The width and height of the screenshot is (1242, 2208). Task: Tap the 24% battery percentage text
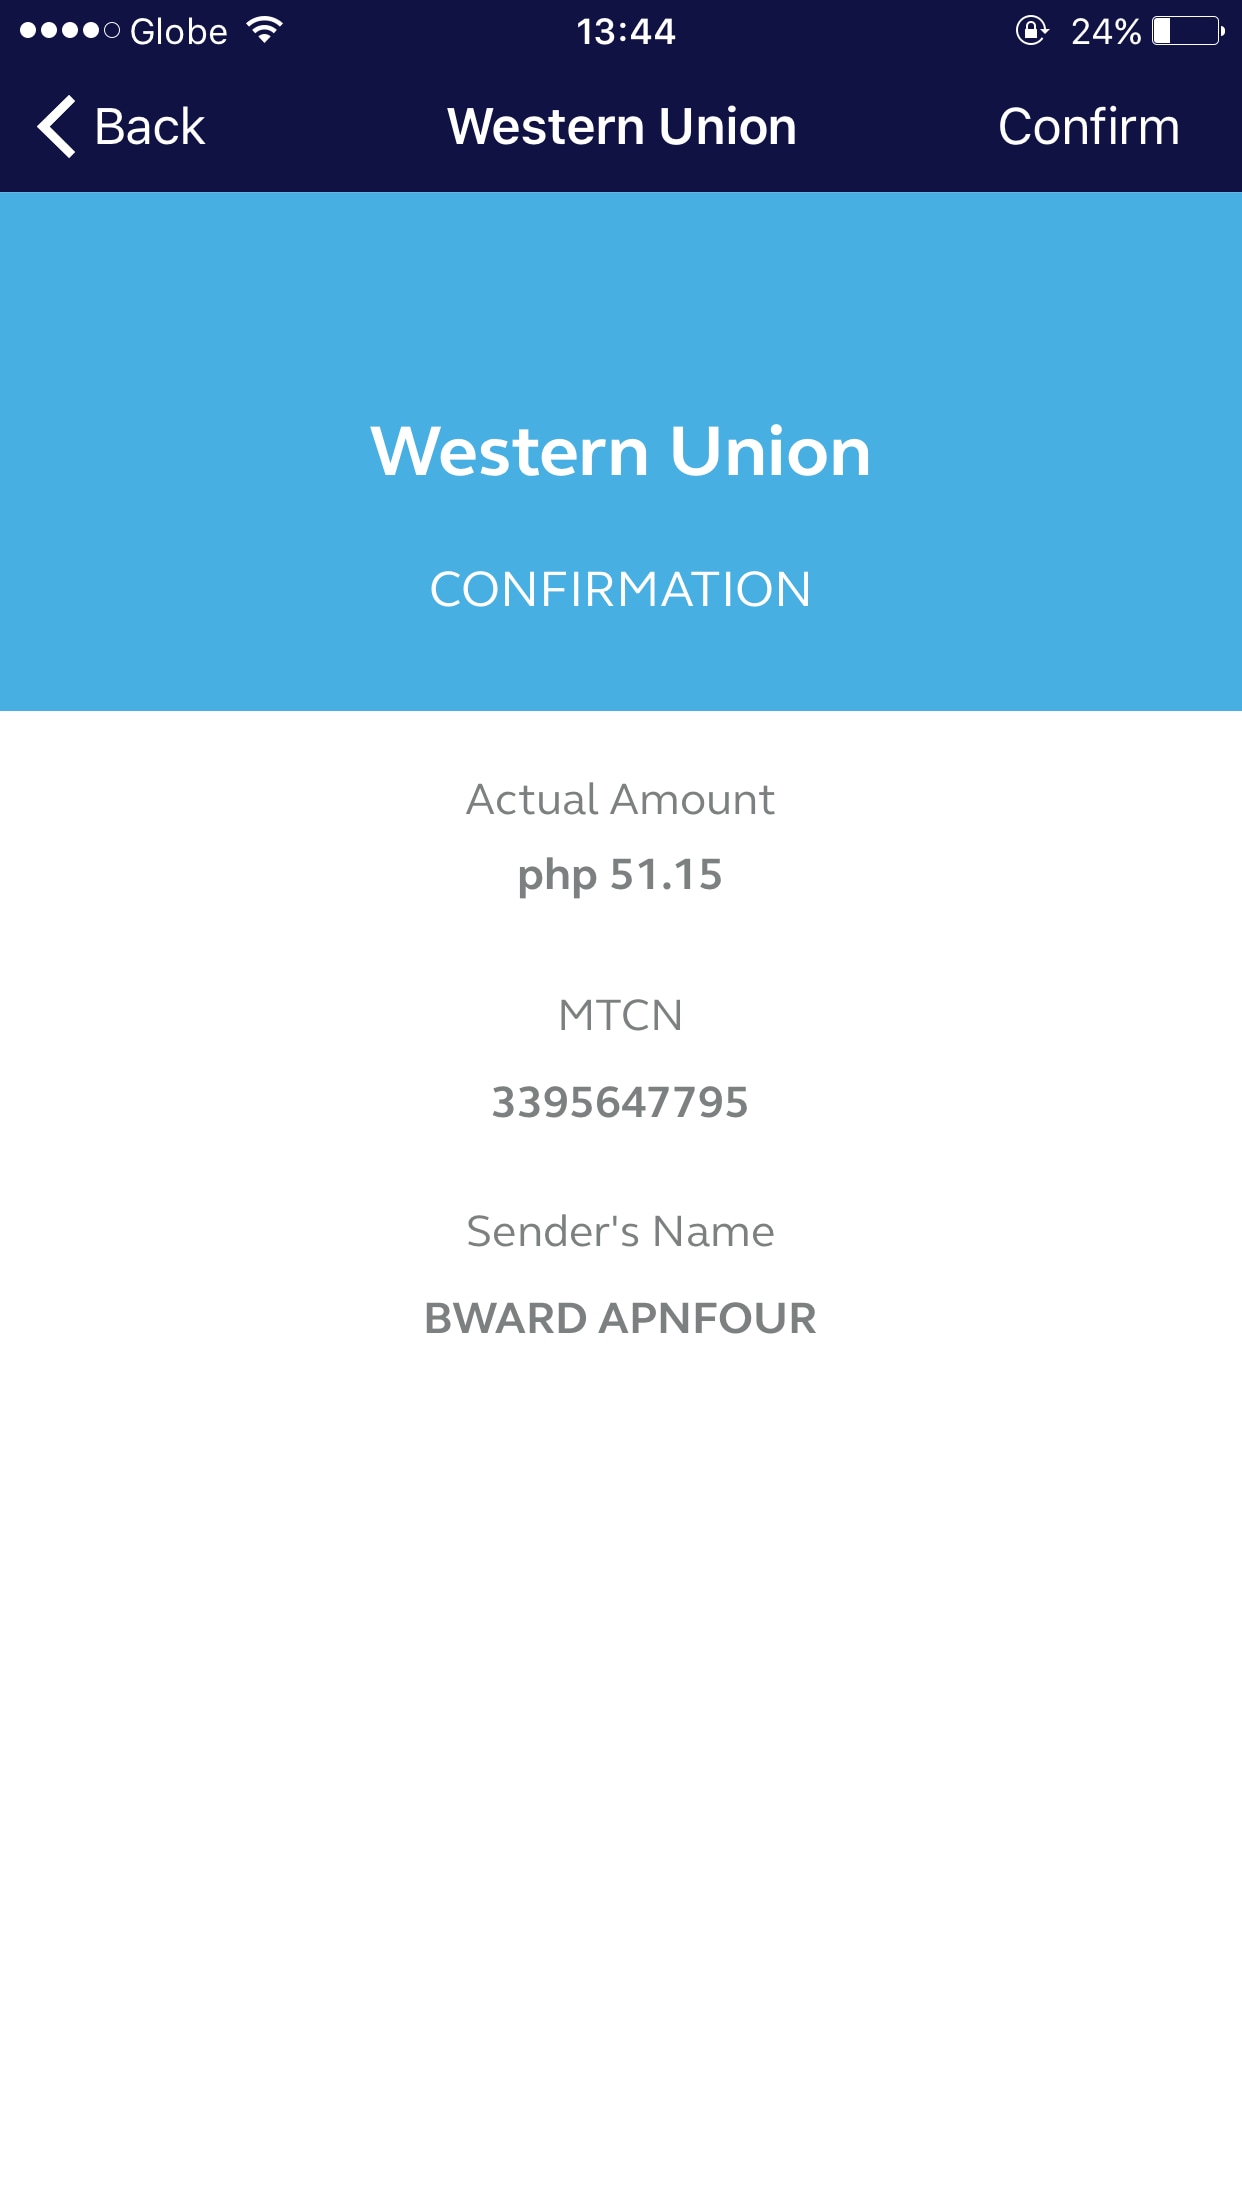point(1106,31)
